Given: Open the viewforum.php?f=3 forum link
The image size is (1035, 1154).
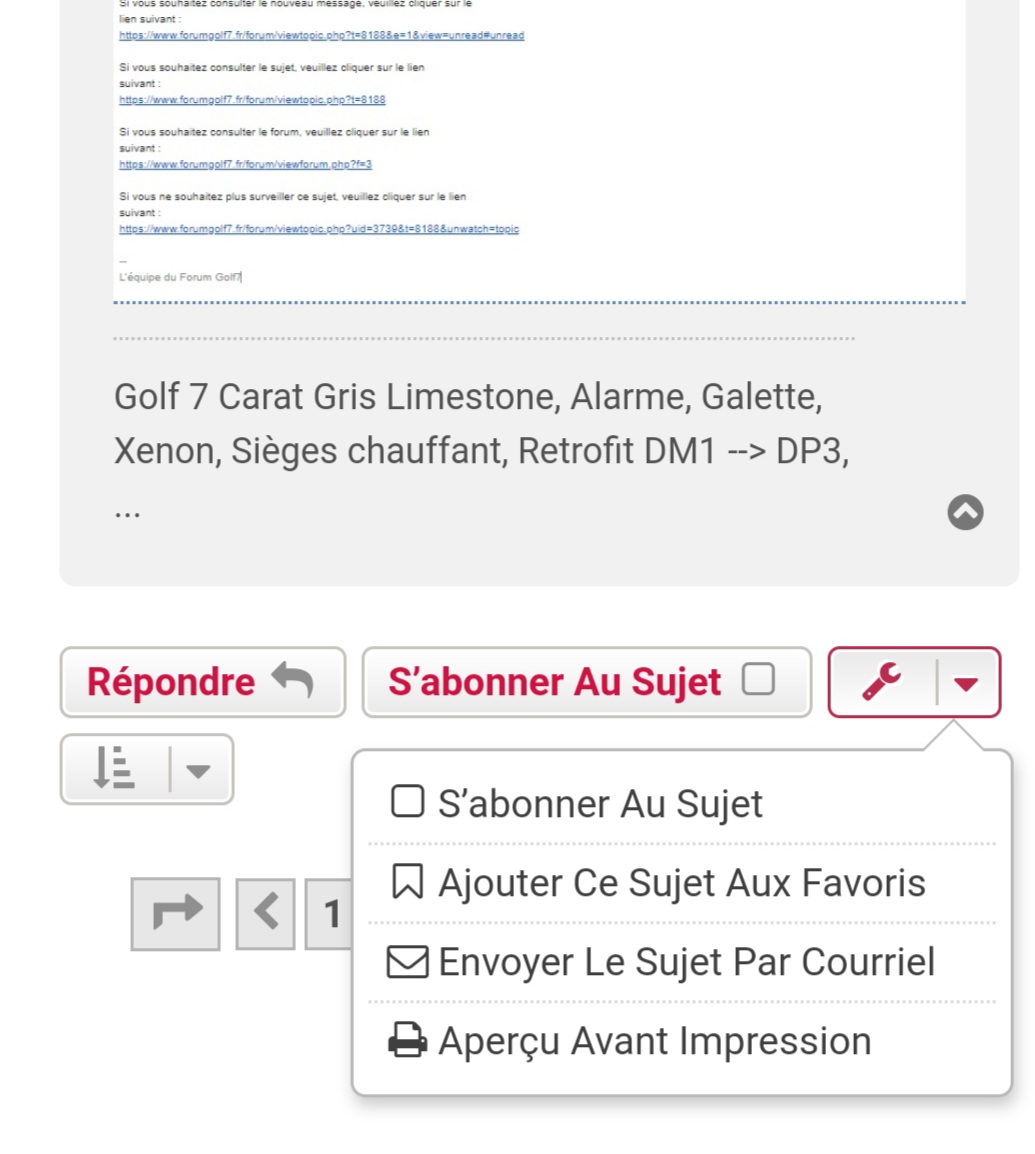Looking at the screenshot, I should tap(245, 164).
